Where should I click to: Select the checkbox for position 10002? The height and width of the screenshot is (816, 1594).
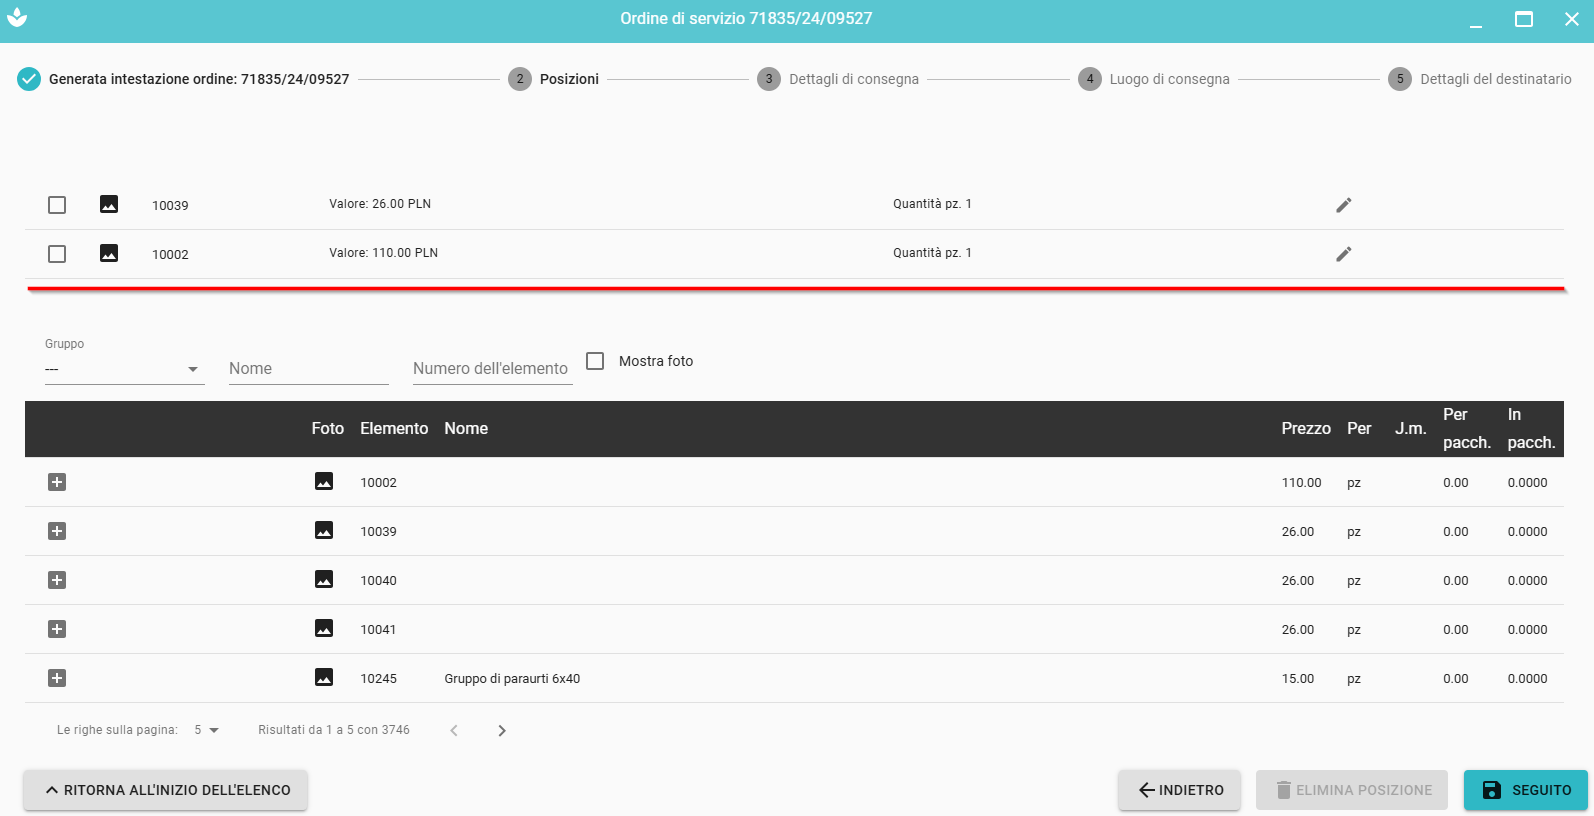click(x=57, y=254)
